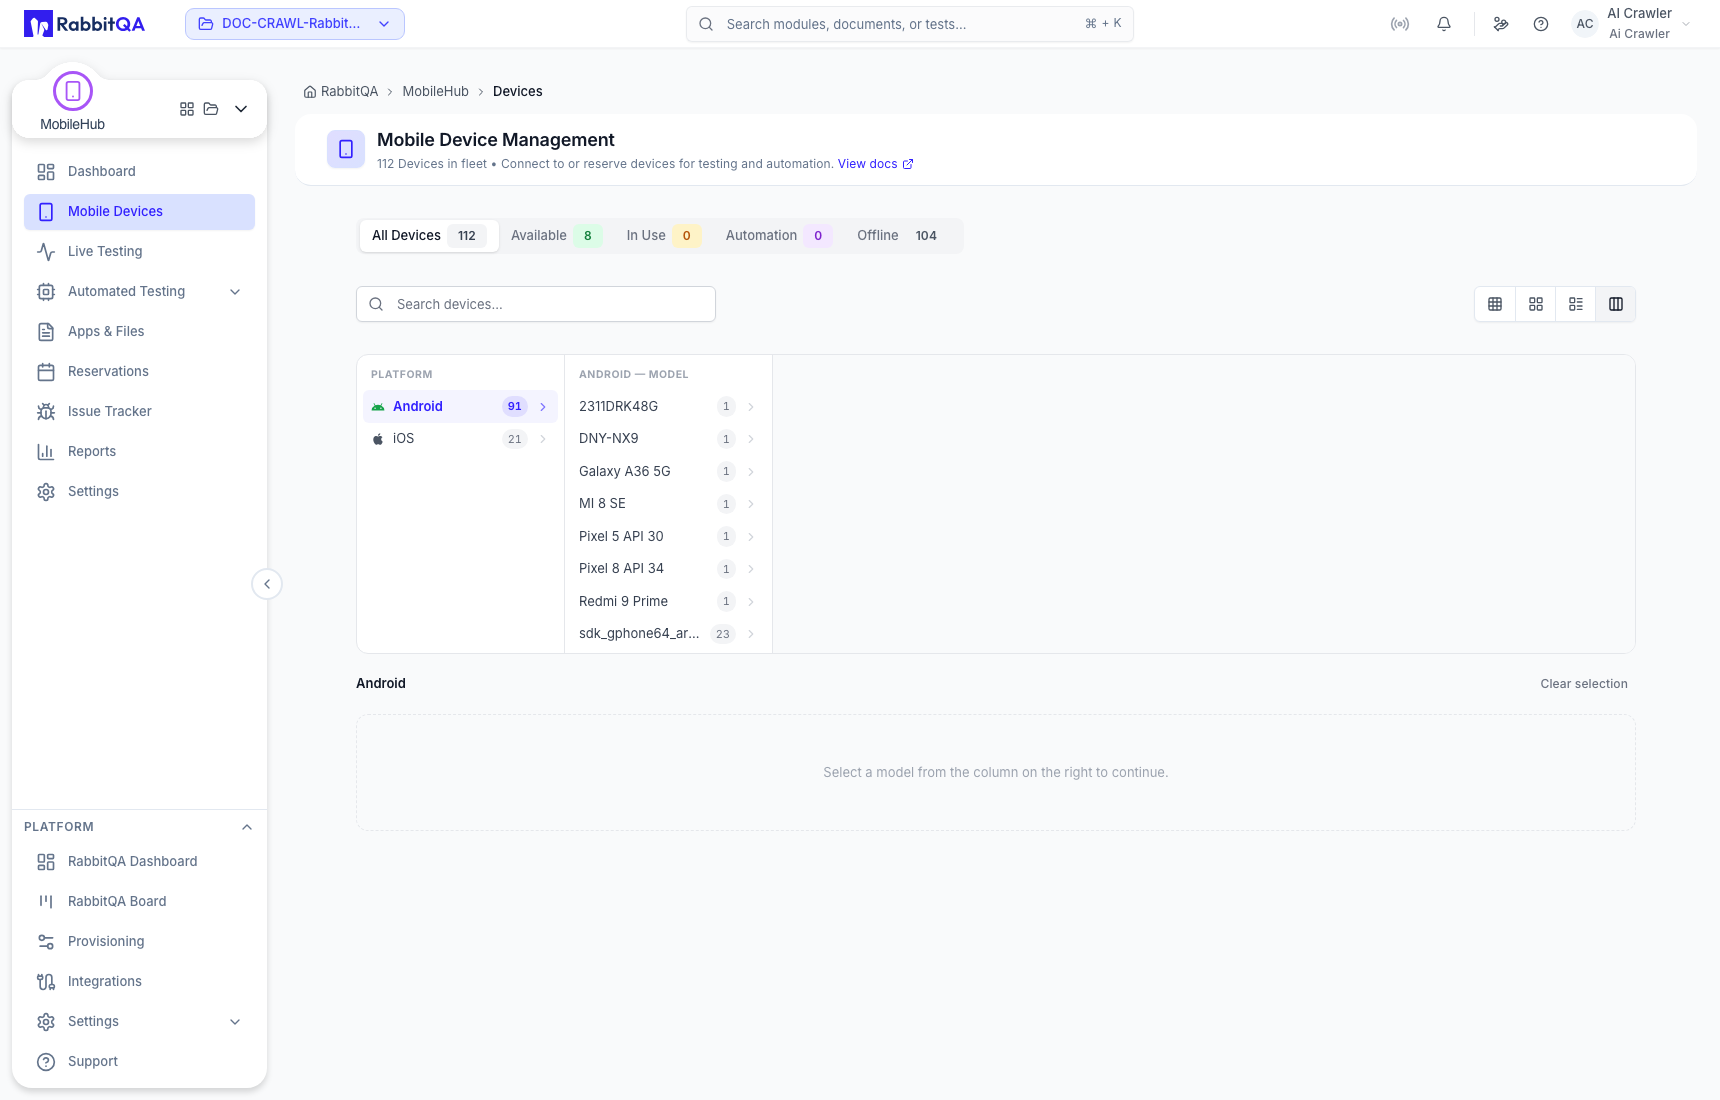Click the home icon in breadcrumb

pyautogui.click(x=310, y=92)
